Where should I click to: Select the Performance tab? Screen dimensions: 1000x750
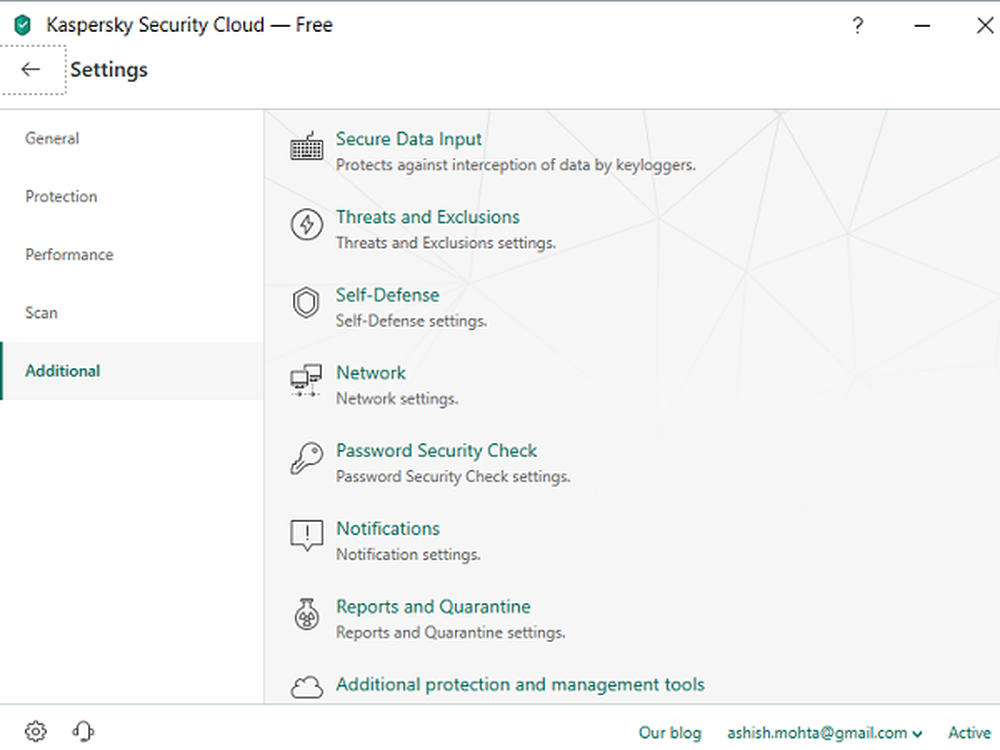pos(68,254)
